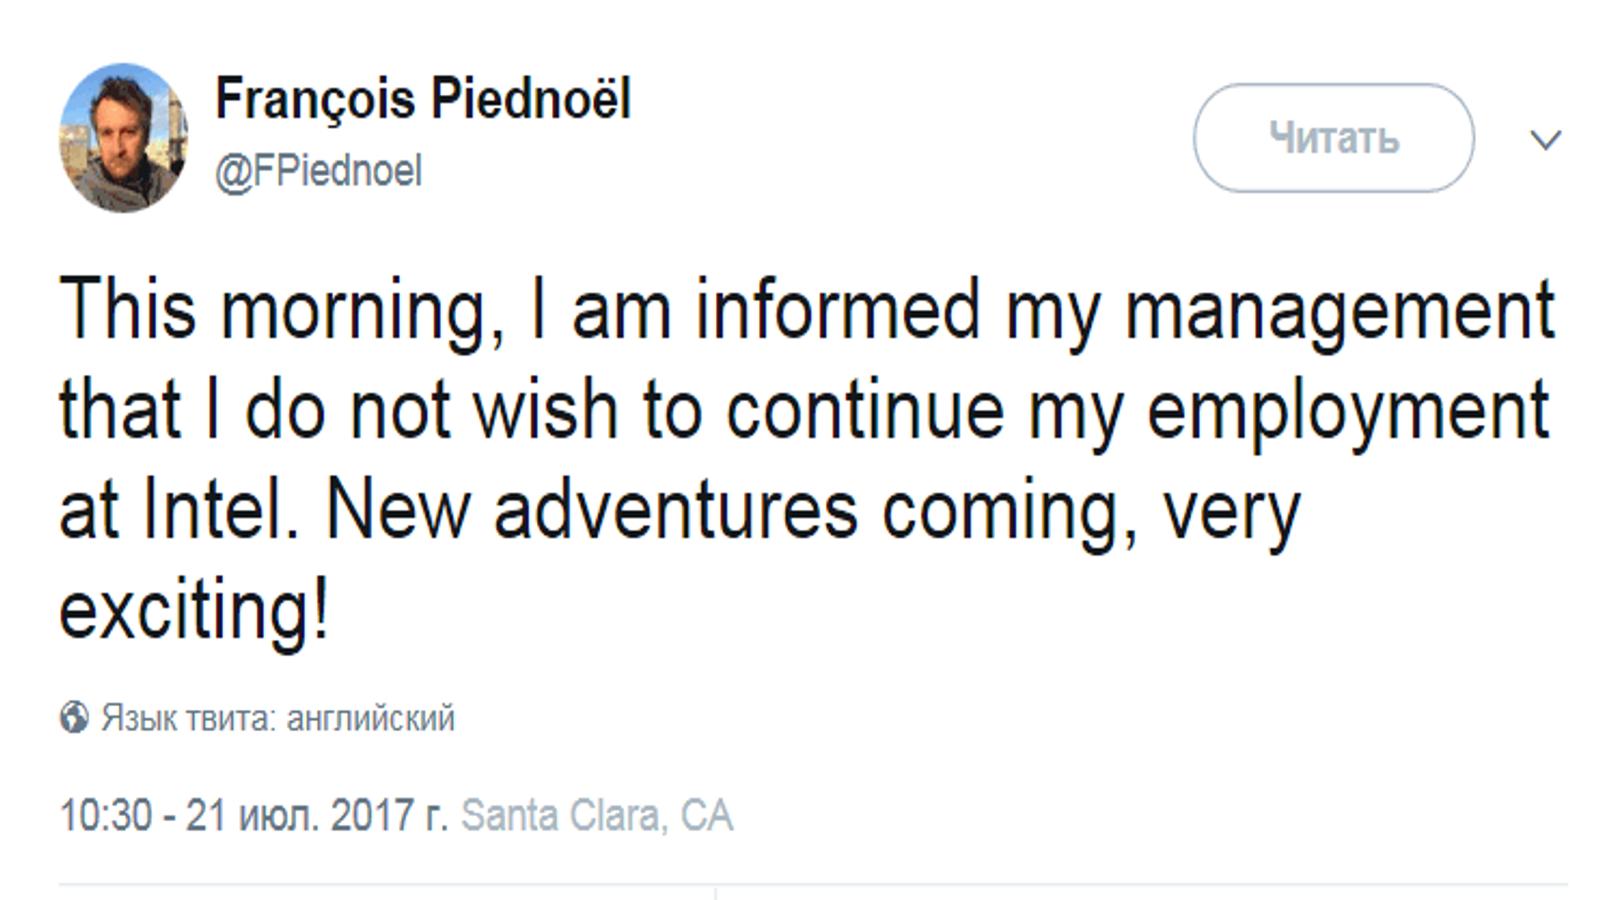
Task: Open François Piednoël's profile avatar photo
Action: (123, 138)
